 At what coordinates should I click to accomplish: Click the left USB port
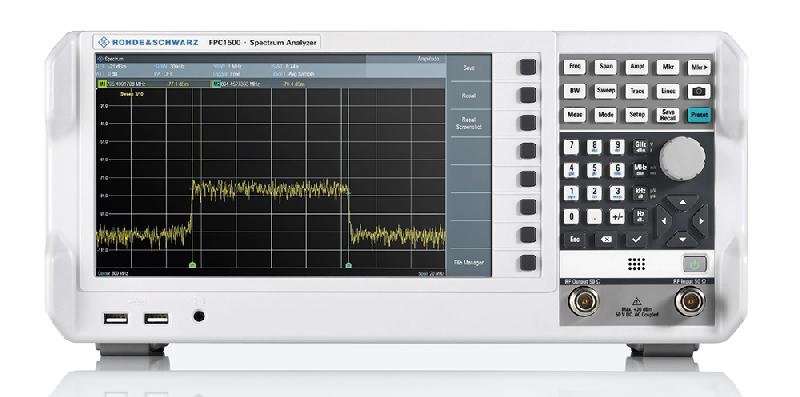tap(116, 319)
